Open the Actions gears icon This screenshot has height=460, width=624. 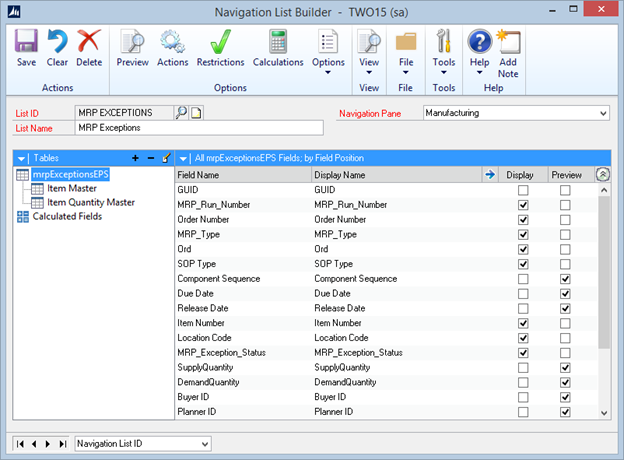click(172, 41)
